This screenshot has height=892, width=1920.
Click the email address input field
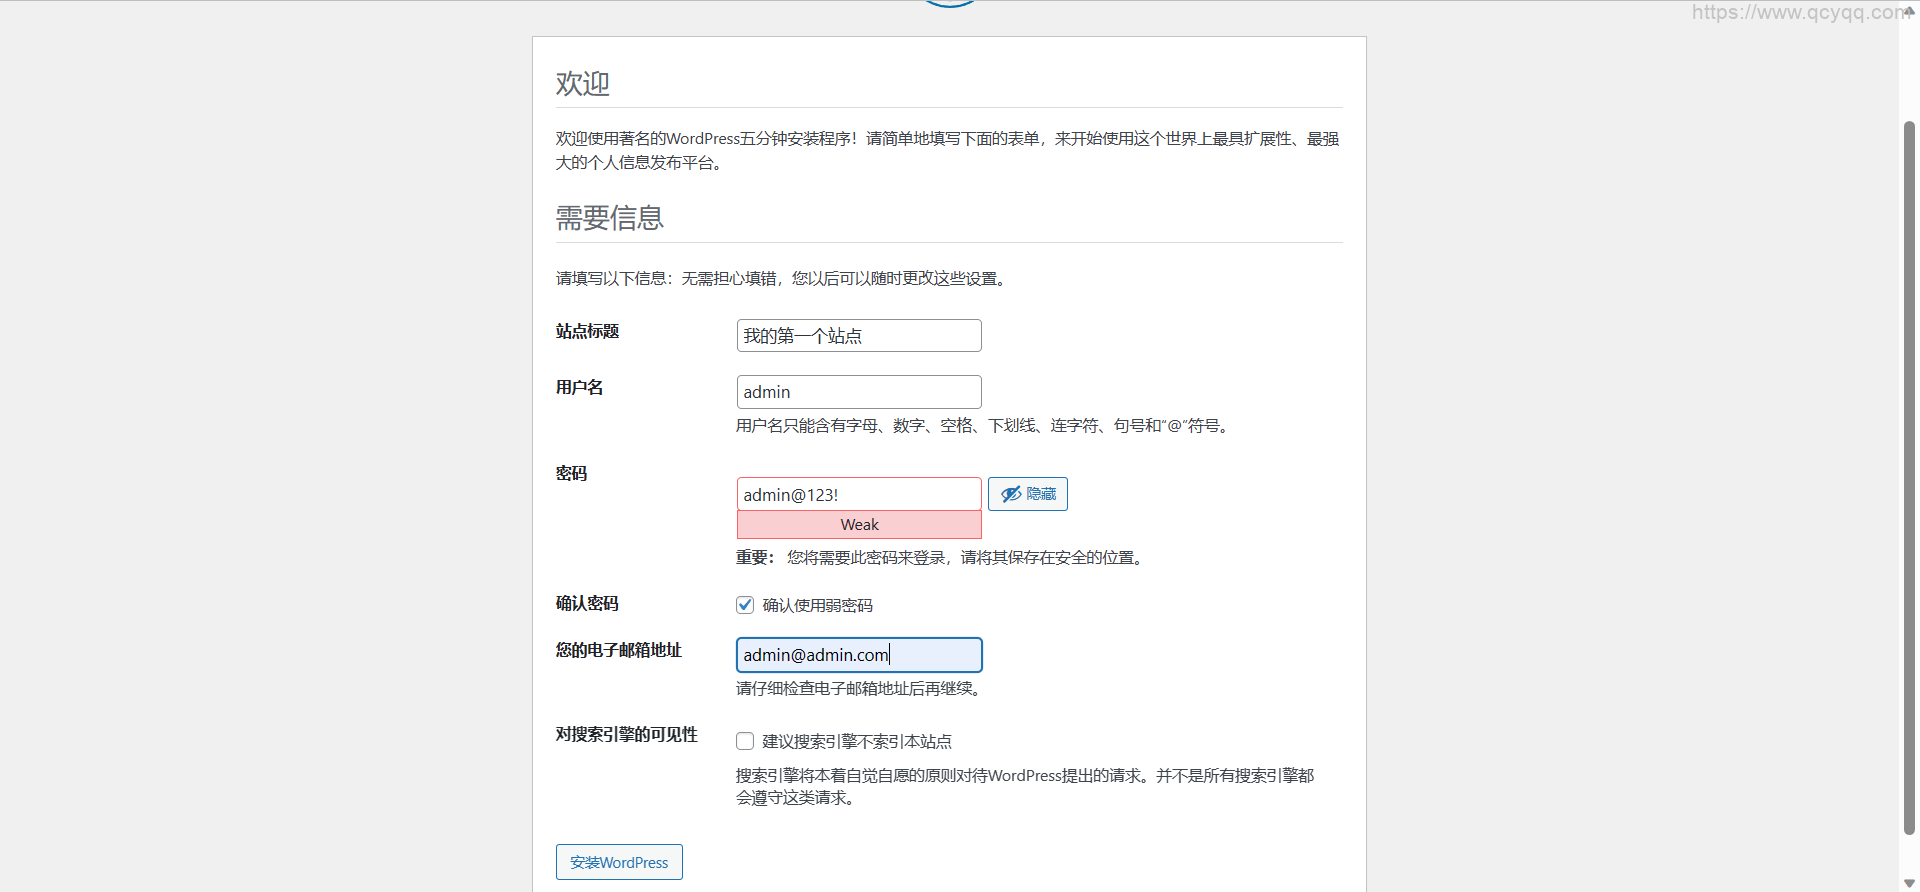858,655
